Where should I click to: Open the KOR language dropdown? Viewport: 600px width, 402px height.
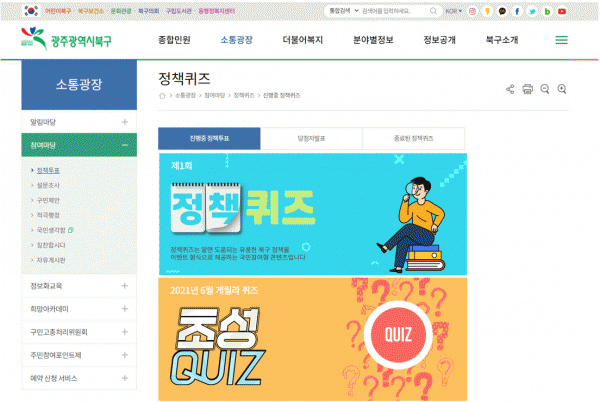point(453,11)
